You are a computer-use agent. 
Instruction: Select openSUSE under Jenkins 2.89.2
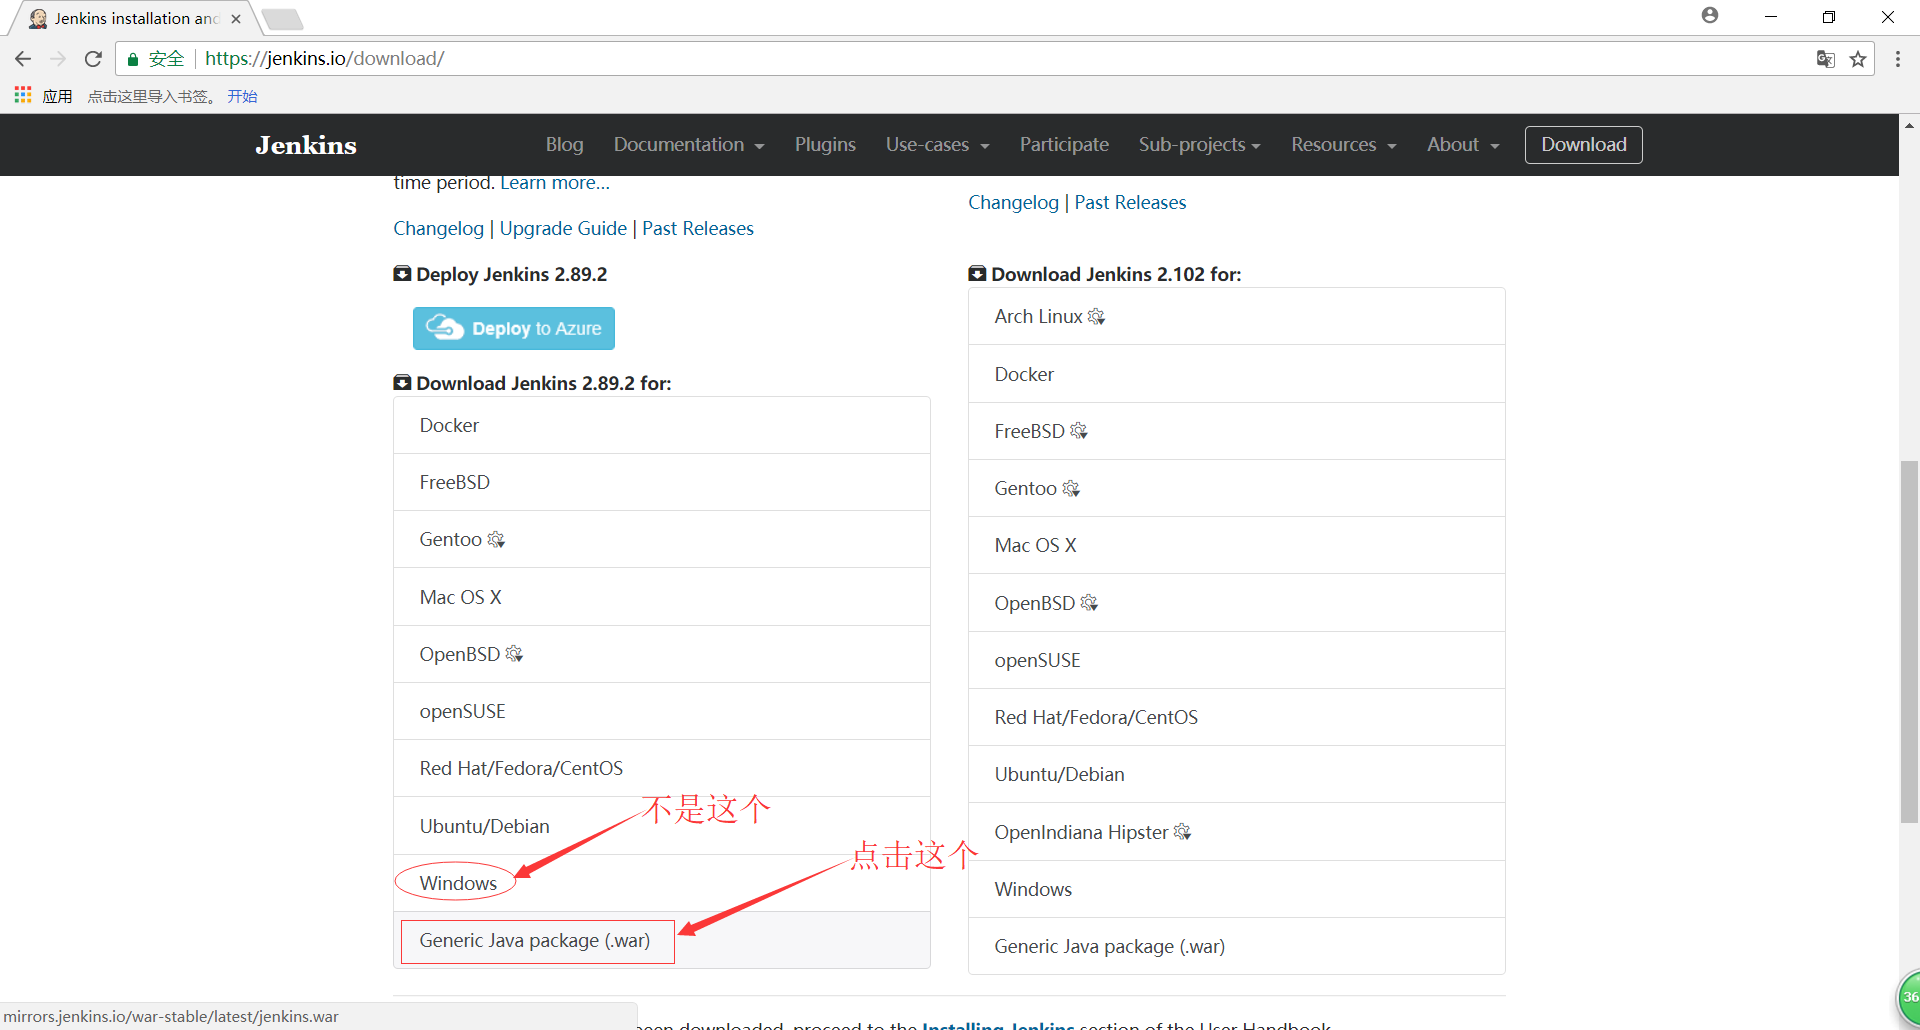tap(662, 711)
